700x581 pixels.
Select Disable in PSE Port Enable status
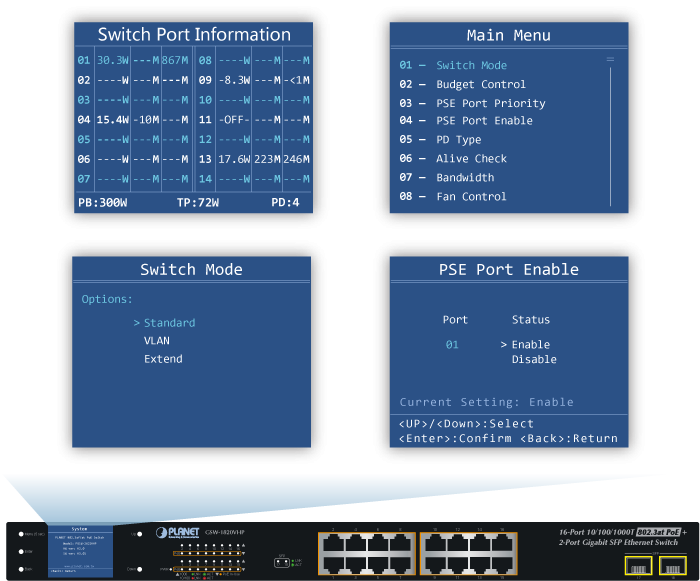tap(534, 360)
